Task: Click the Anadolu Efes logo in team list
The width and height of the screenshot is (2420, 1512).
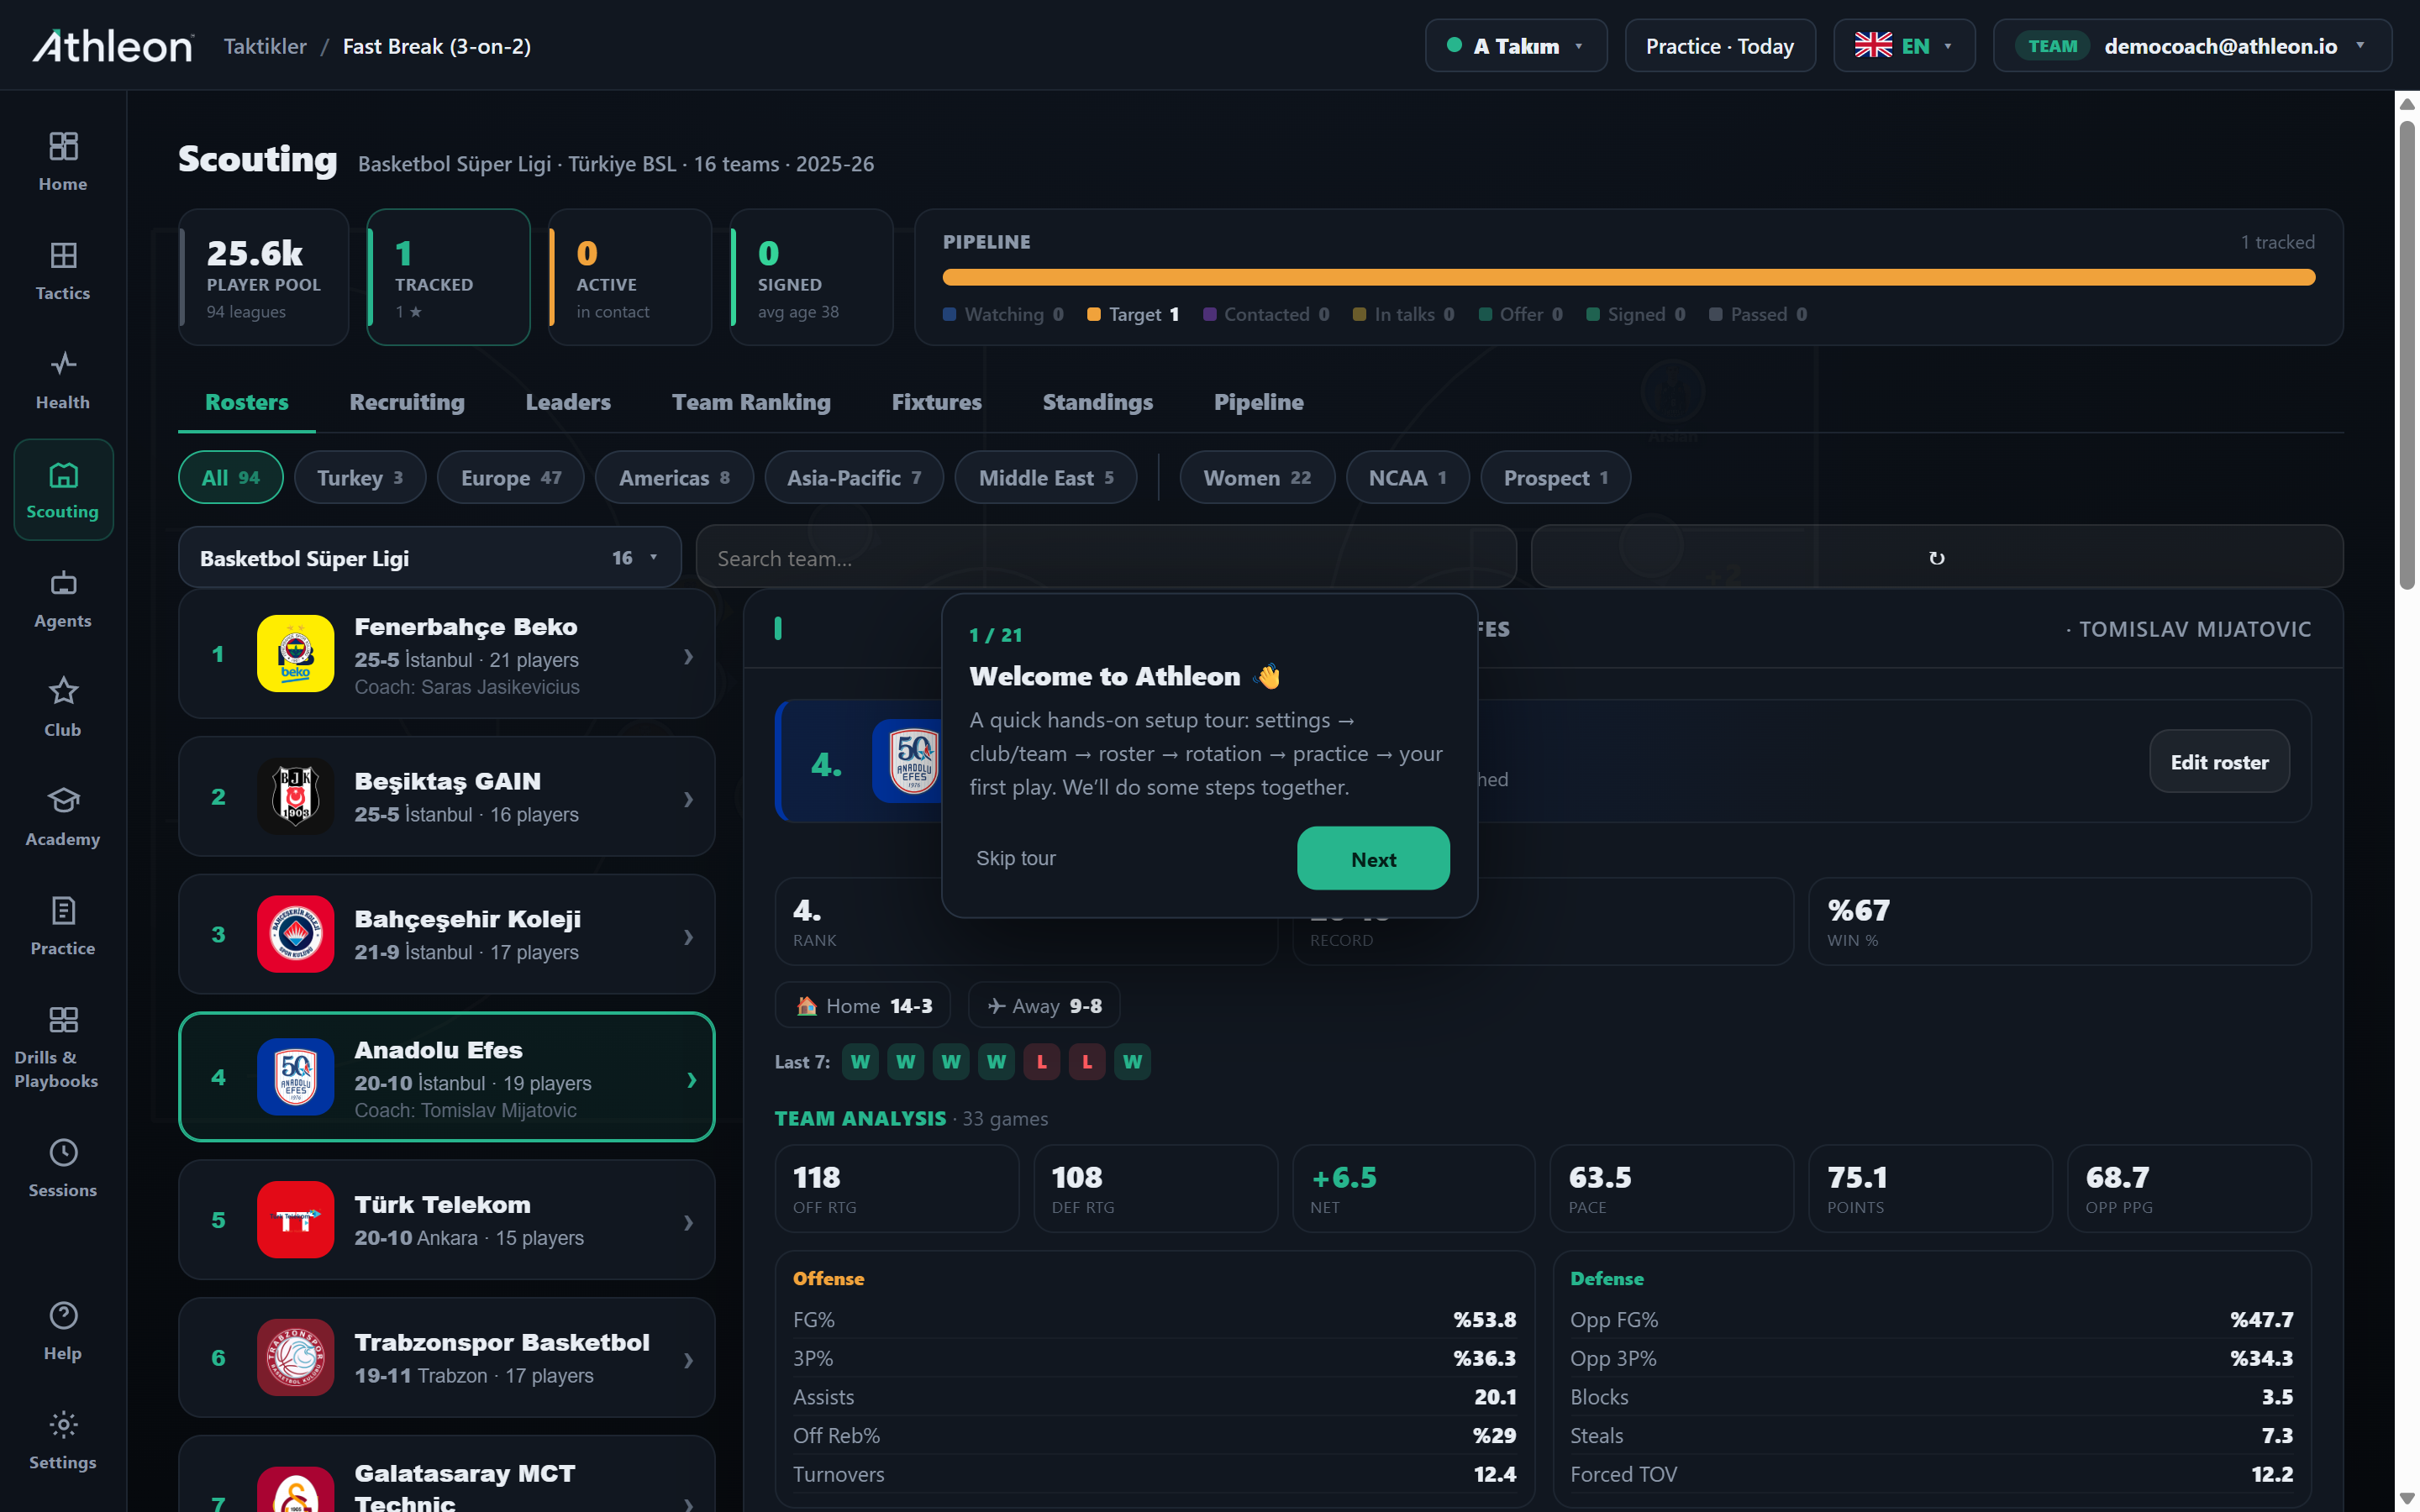Action: tap(295, 1077)
